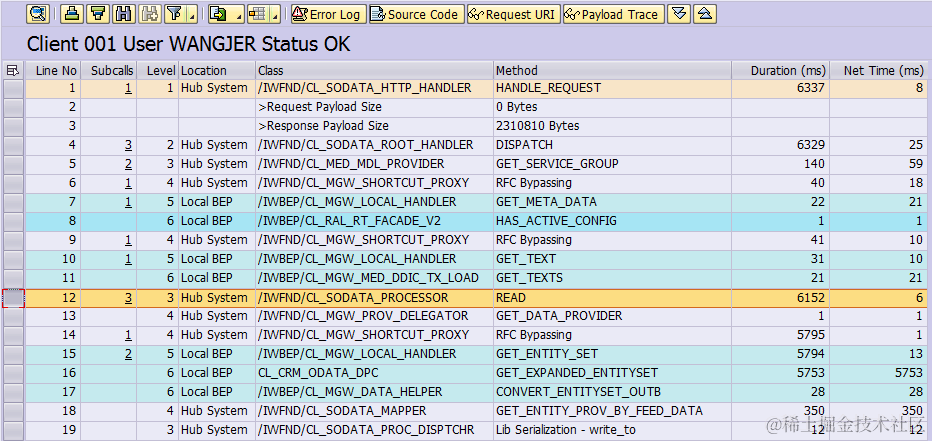The height and width of the screenshot is (441, 932).
Task: Collapse all trace nodes with up-arrow icon
Action: (704, 14)
